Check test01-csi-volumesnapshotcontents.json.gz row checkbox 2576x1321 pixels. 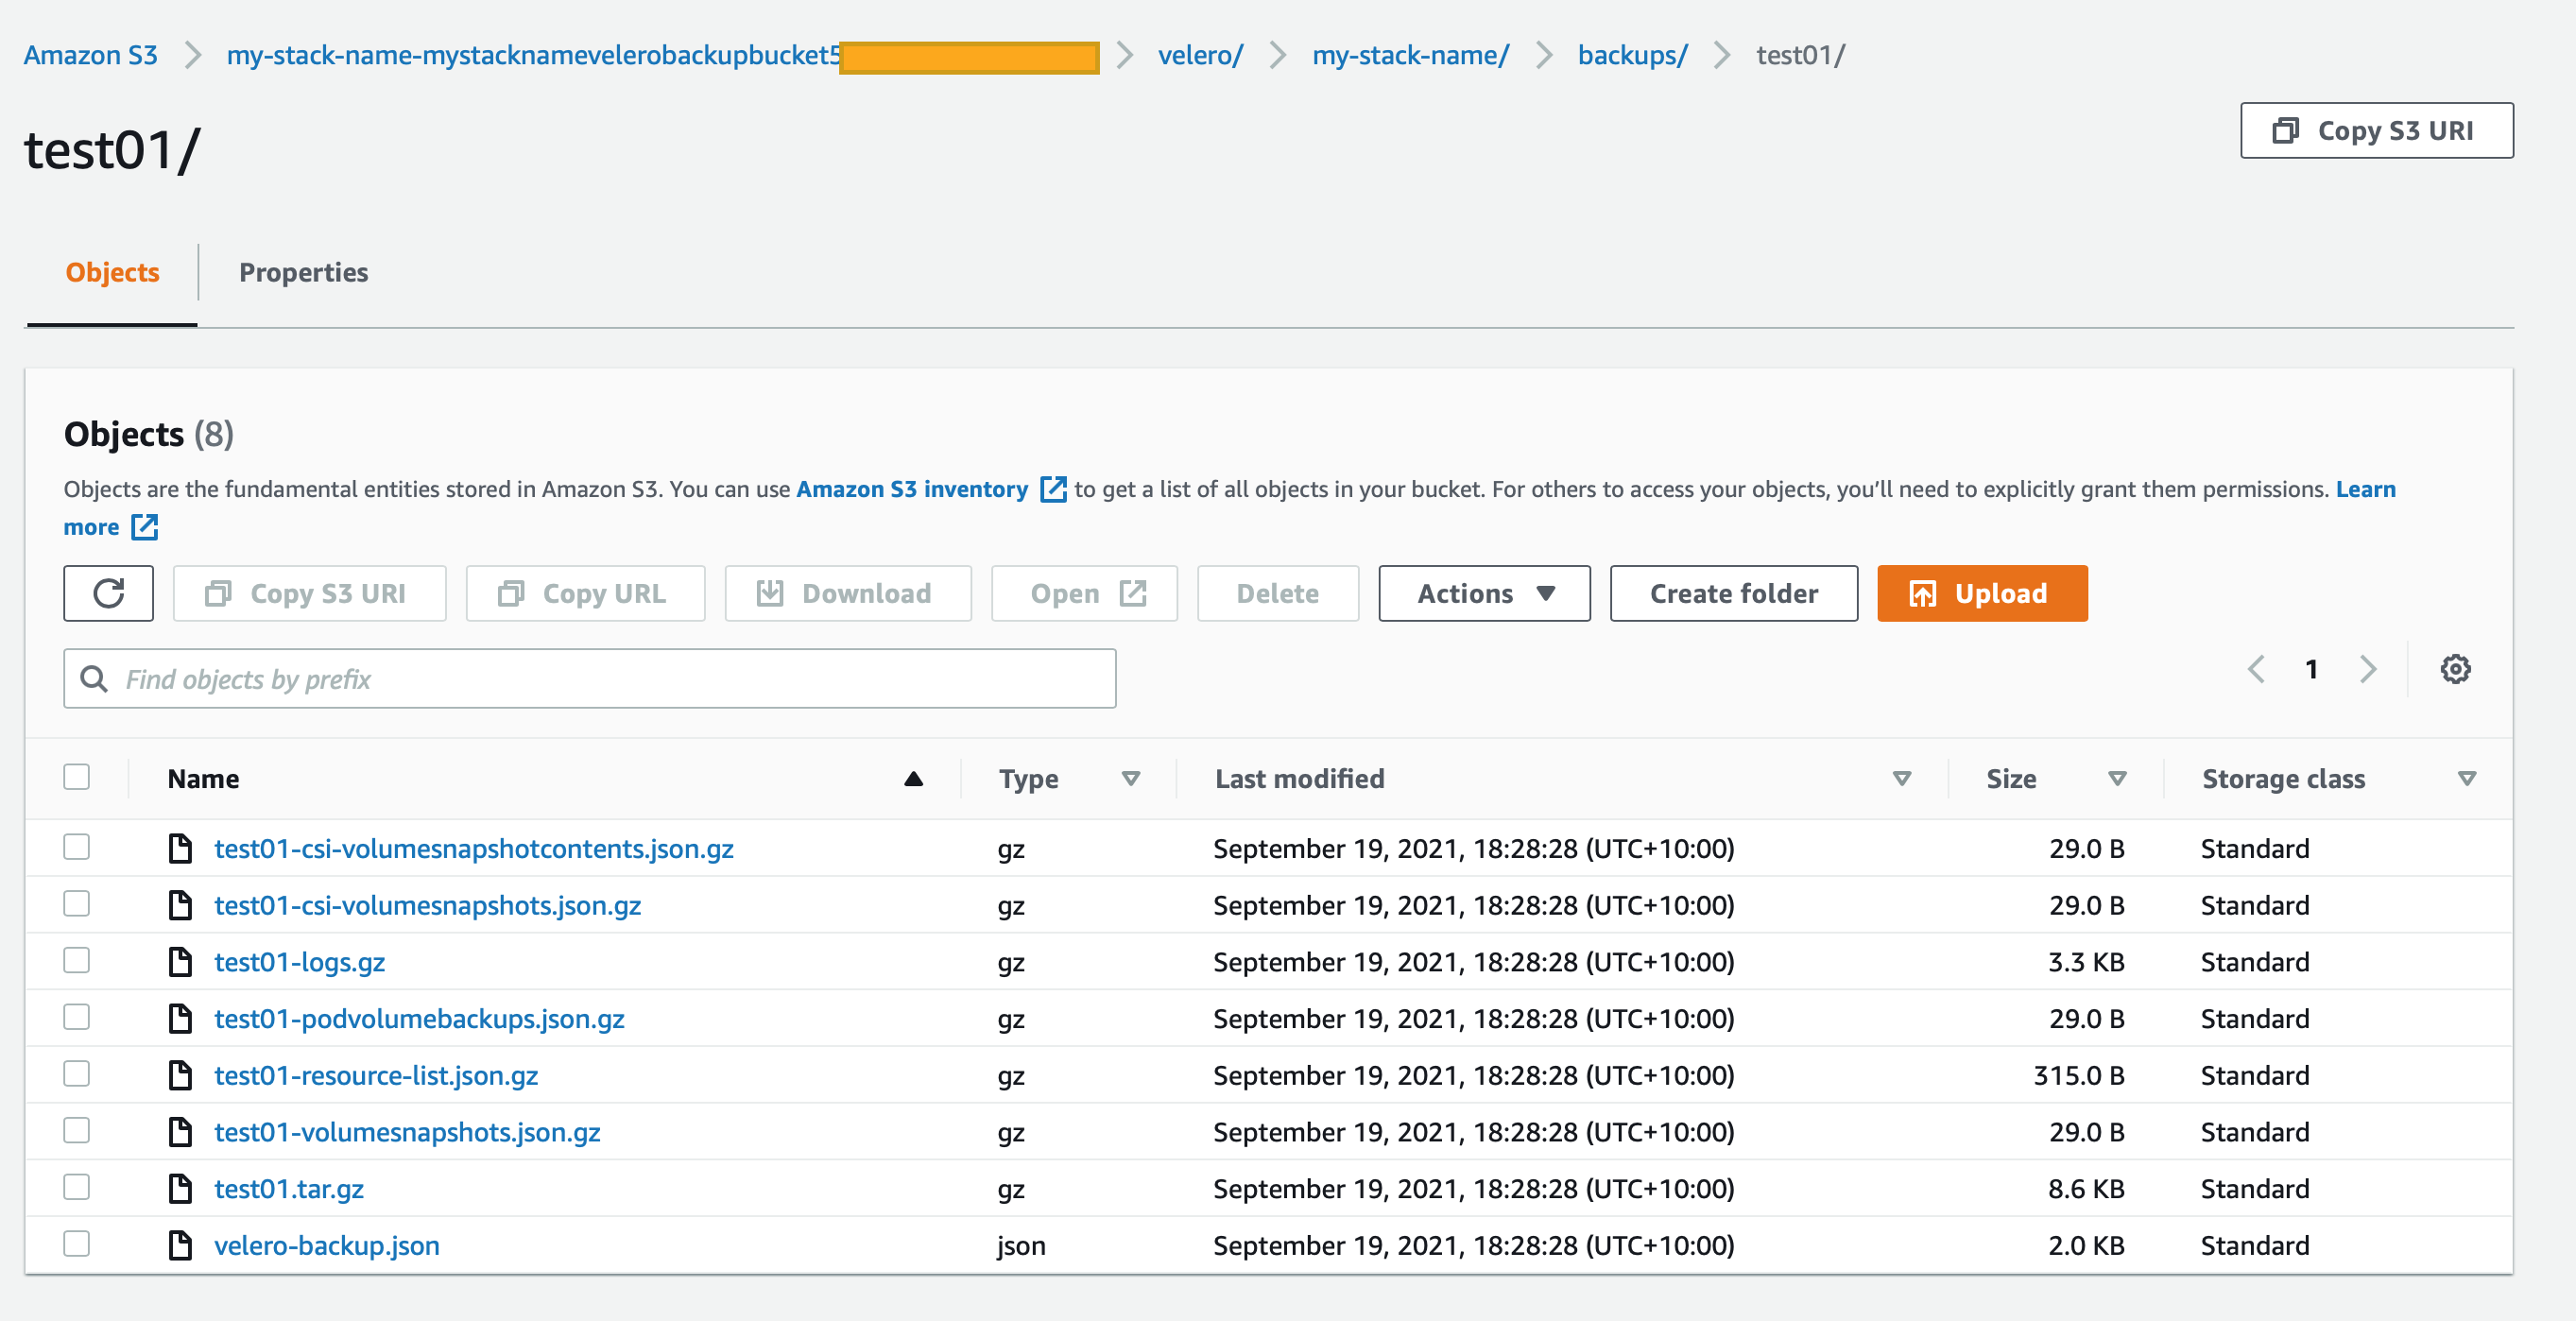pyautogui.click(x=77, y=847)
